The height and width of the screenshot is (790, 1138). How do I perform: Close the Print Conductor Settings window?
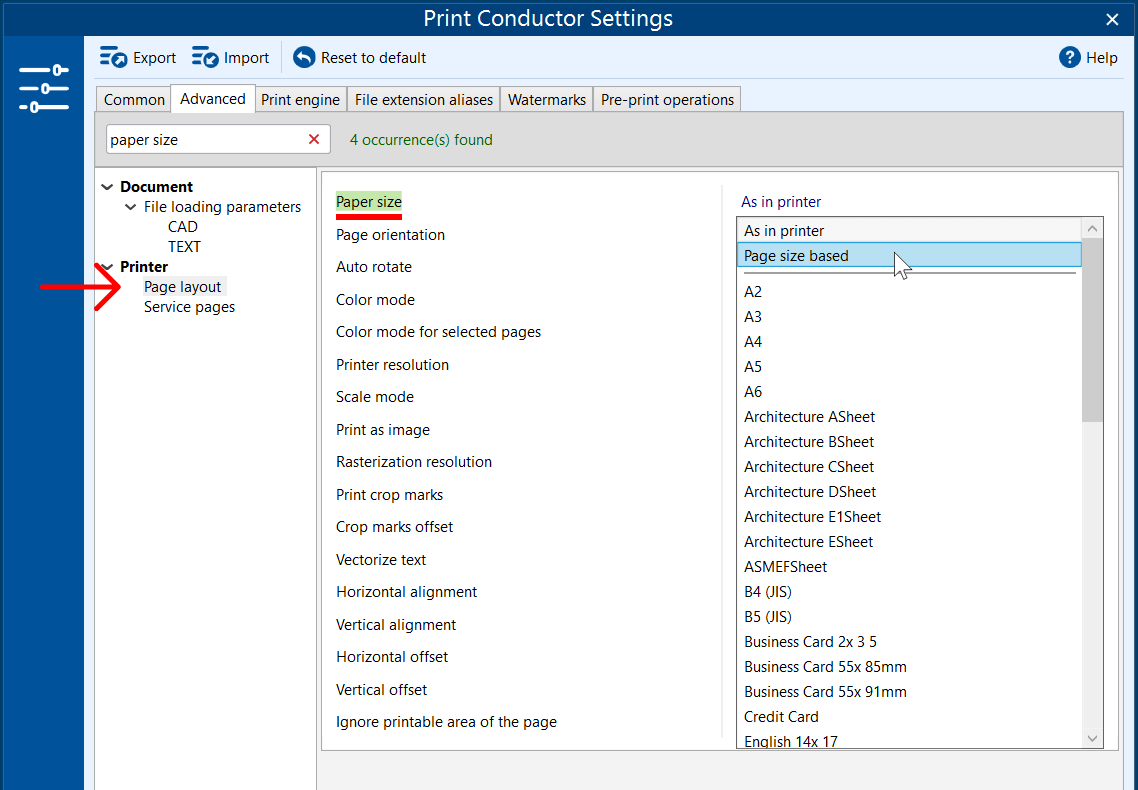click(x=1112, y=19)
